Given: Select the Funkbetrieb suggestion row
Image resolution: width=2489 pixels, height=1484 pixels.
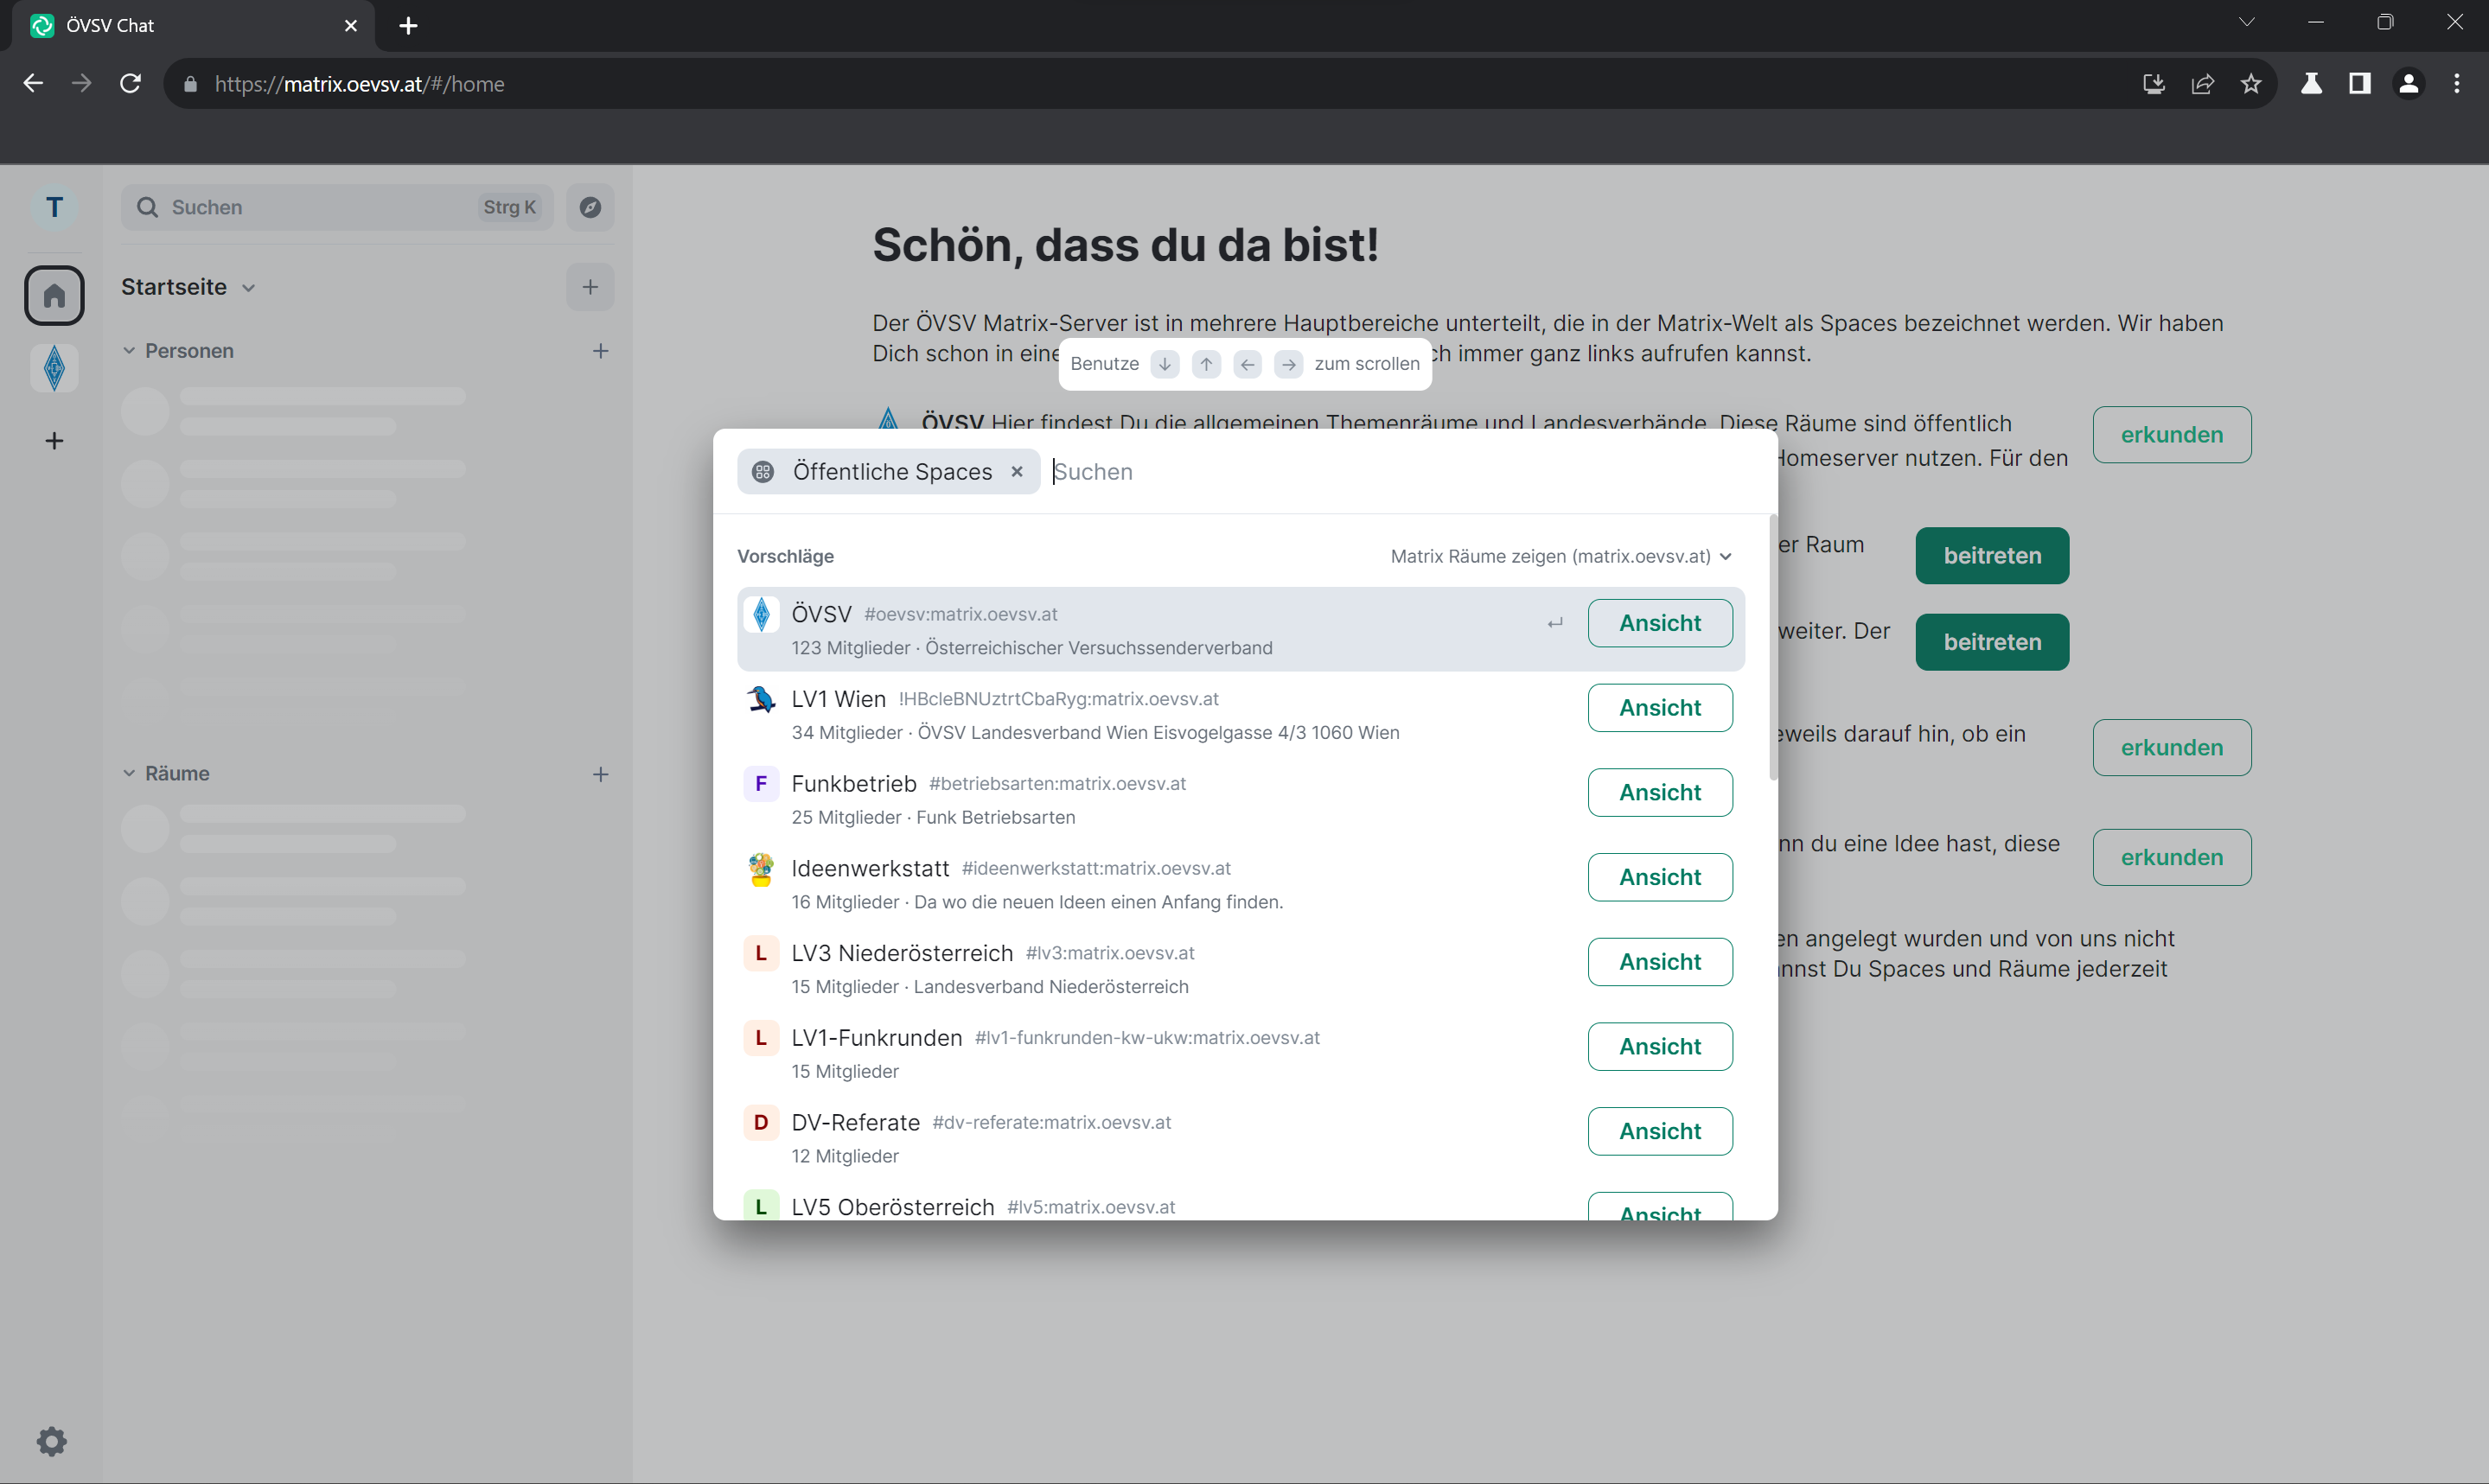Looking at the screenshot, I should click(1241, 799).
